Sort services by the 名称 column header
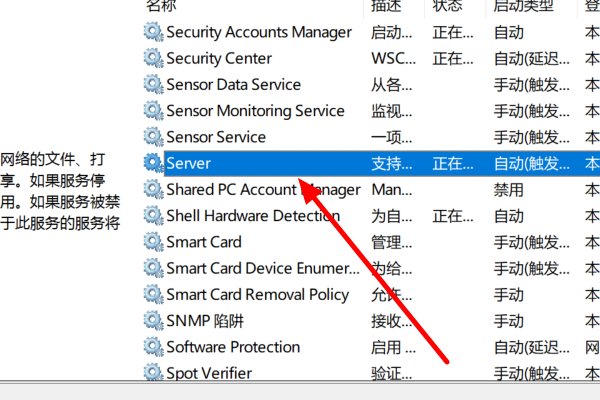The image size is (600, 400). pos(160,6)
